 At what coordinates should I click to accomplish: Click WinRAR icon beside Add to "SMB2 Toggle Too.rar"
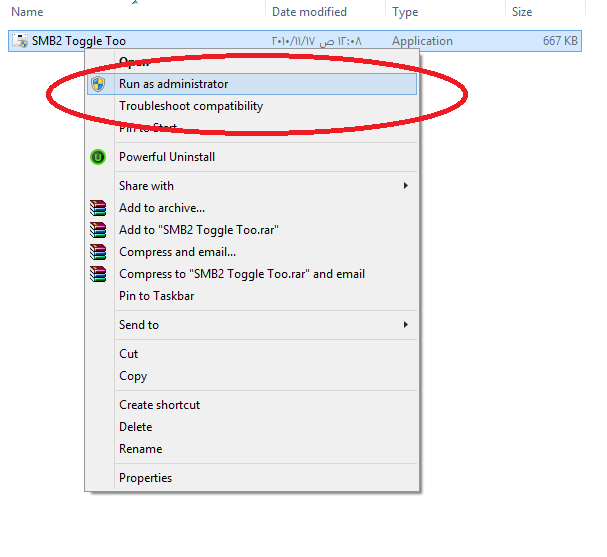pos(97,230)
